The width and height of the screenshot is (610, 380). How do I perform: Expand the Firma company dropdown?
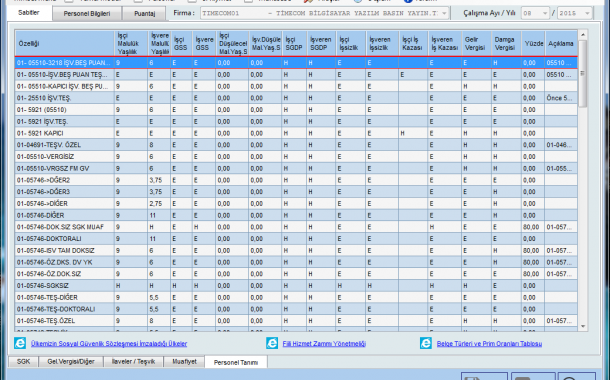point(444,13)
